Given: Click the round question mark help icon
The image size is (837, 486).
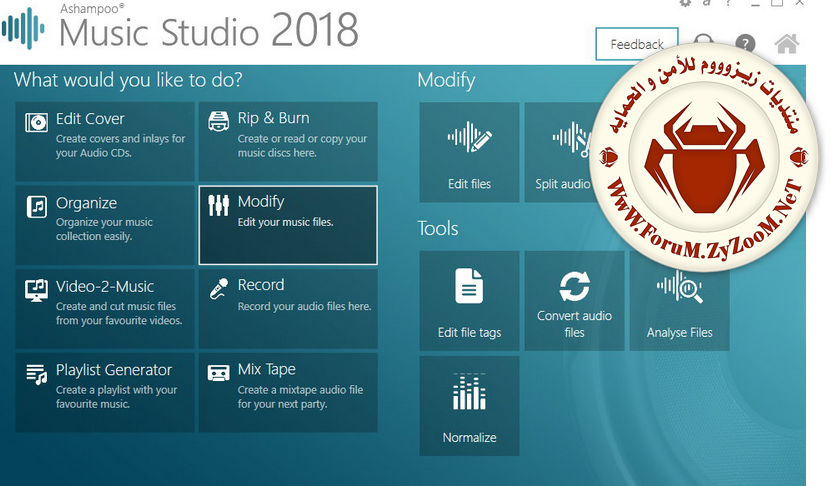Looking at the screenshot, I should [745, 43].
